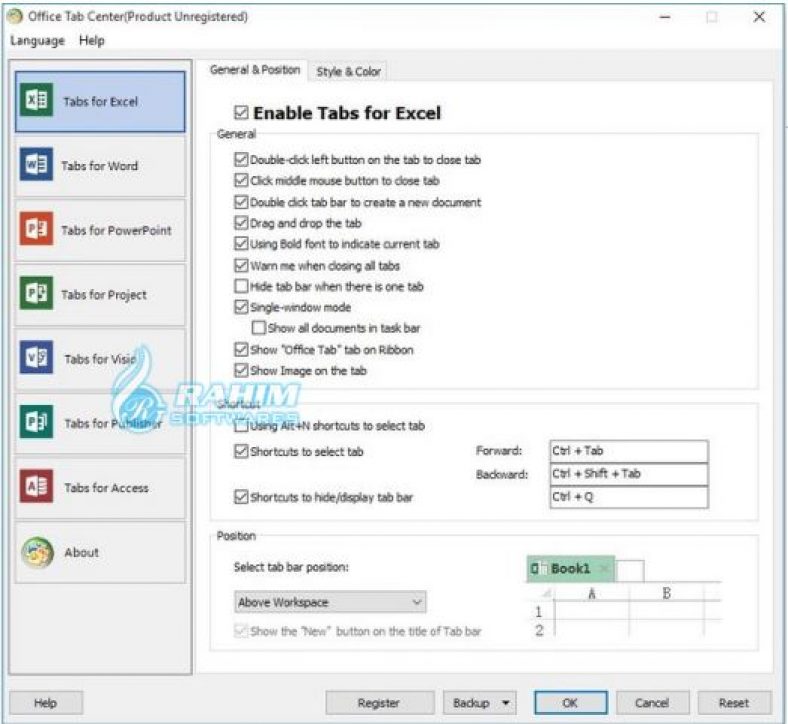Click the Forward shortcut field Ctrl + Tab

tap(629, 451)
